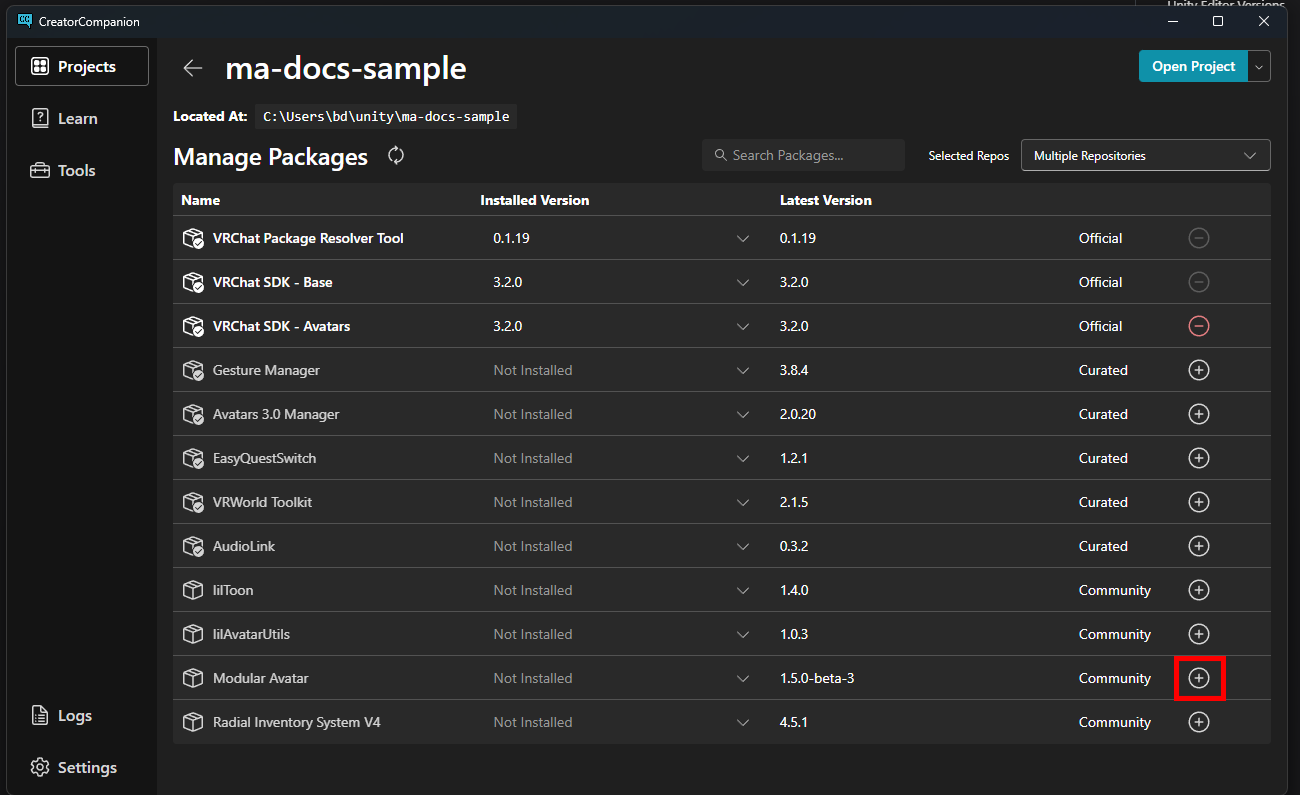
Task: Click the Radial Inventory System V4 name
Action: (297, 722)
